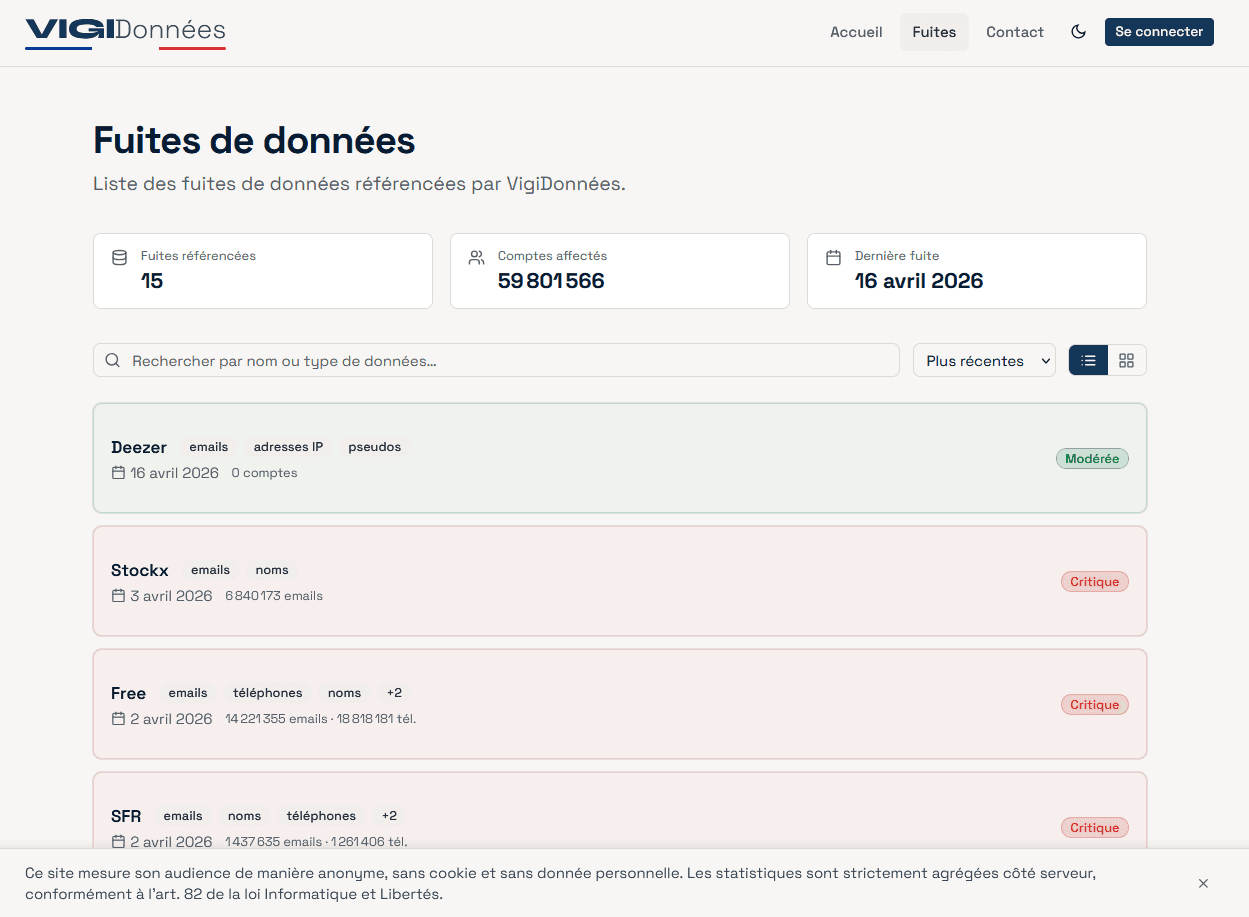Click the 59 801 566 accounts value
The height and width of the screenshot is (917, 1249).
(x=551, y=281)
